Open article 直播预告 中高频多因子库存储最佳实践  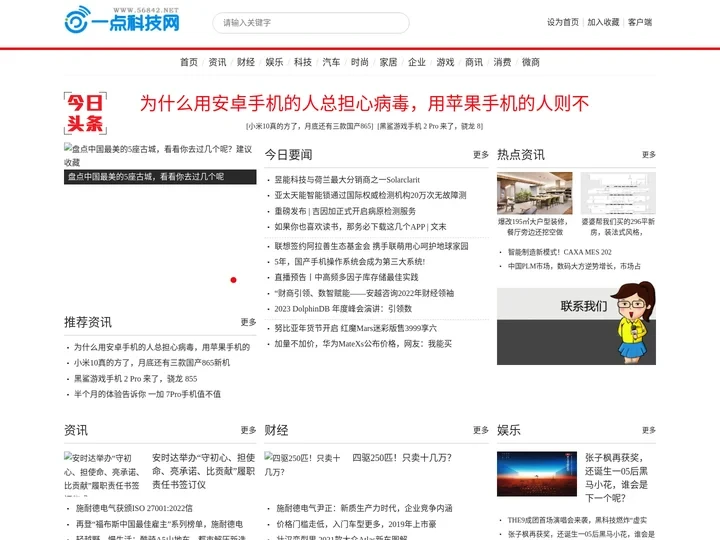click(346, 277)
